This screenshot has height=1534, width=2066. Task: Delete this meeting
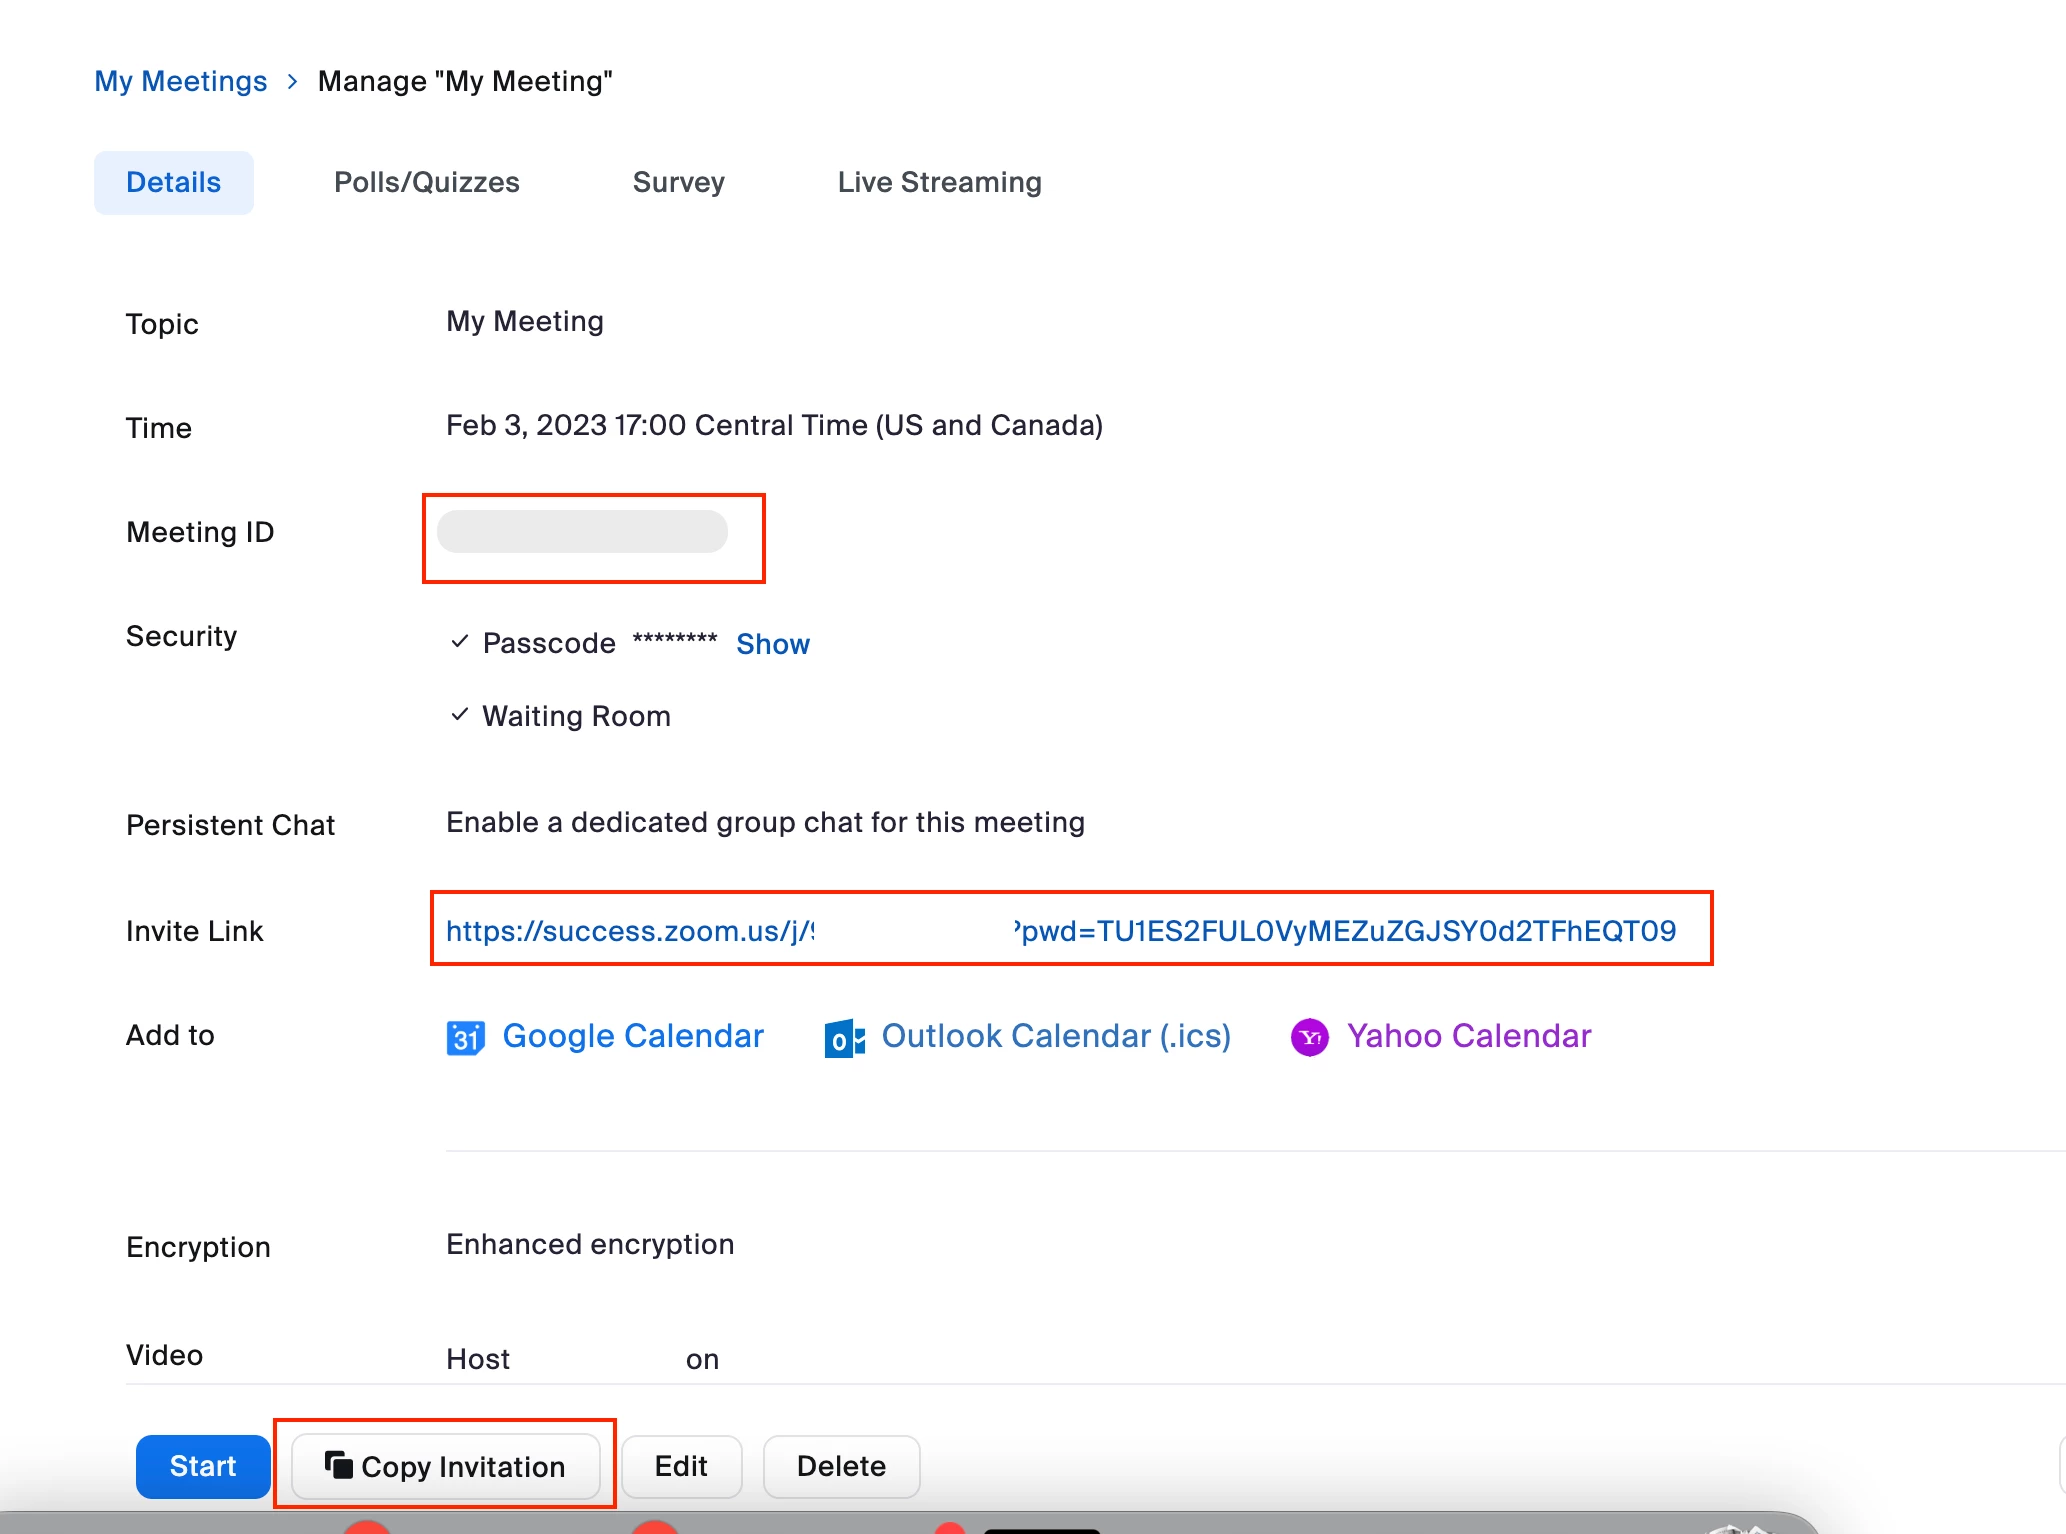tap(841, 1466)
